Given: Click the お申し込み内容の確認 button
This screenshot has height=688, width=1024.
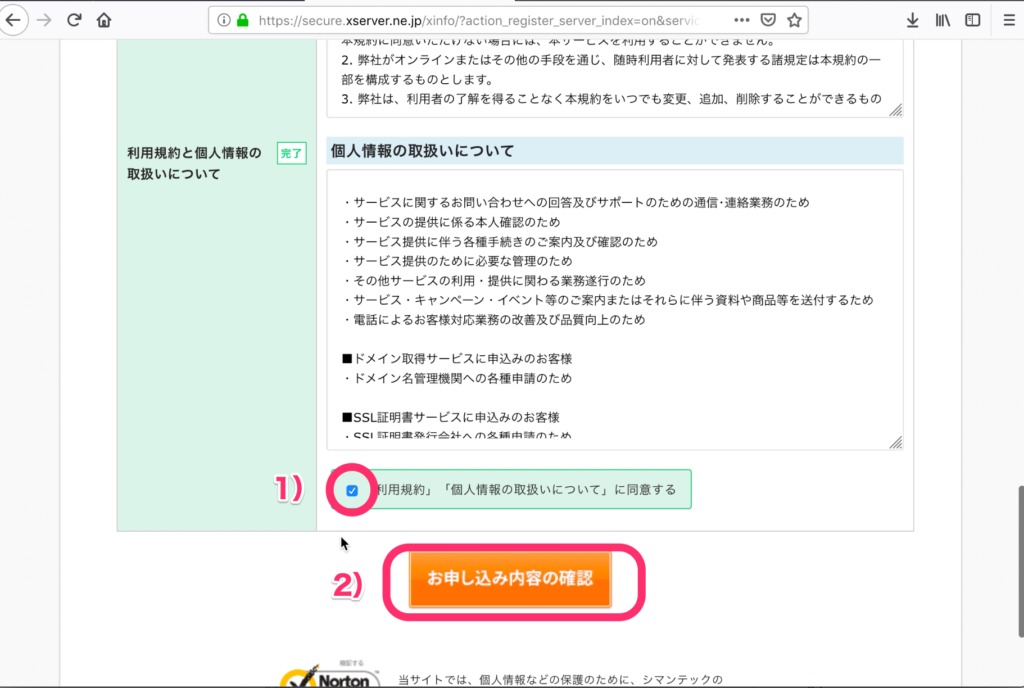Looking at the screenshot, I should pyautogui.click(x=509, y=581).
